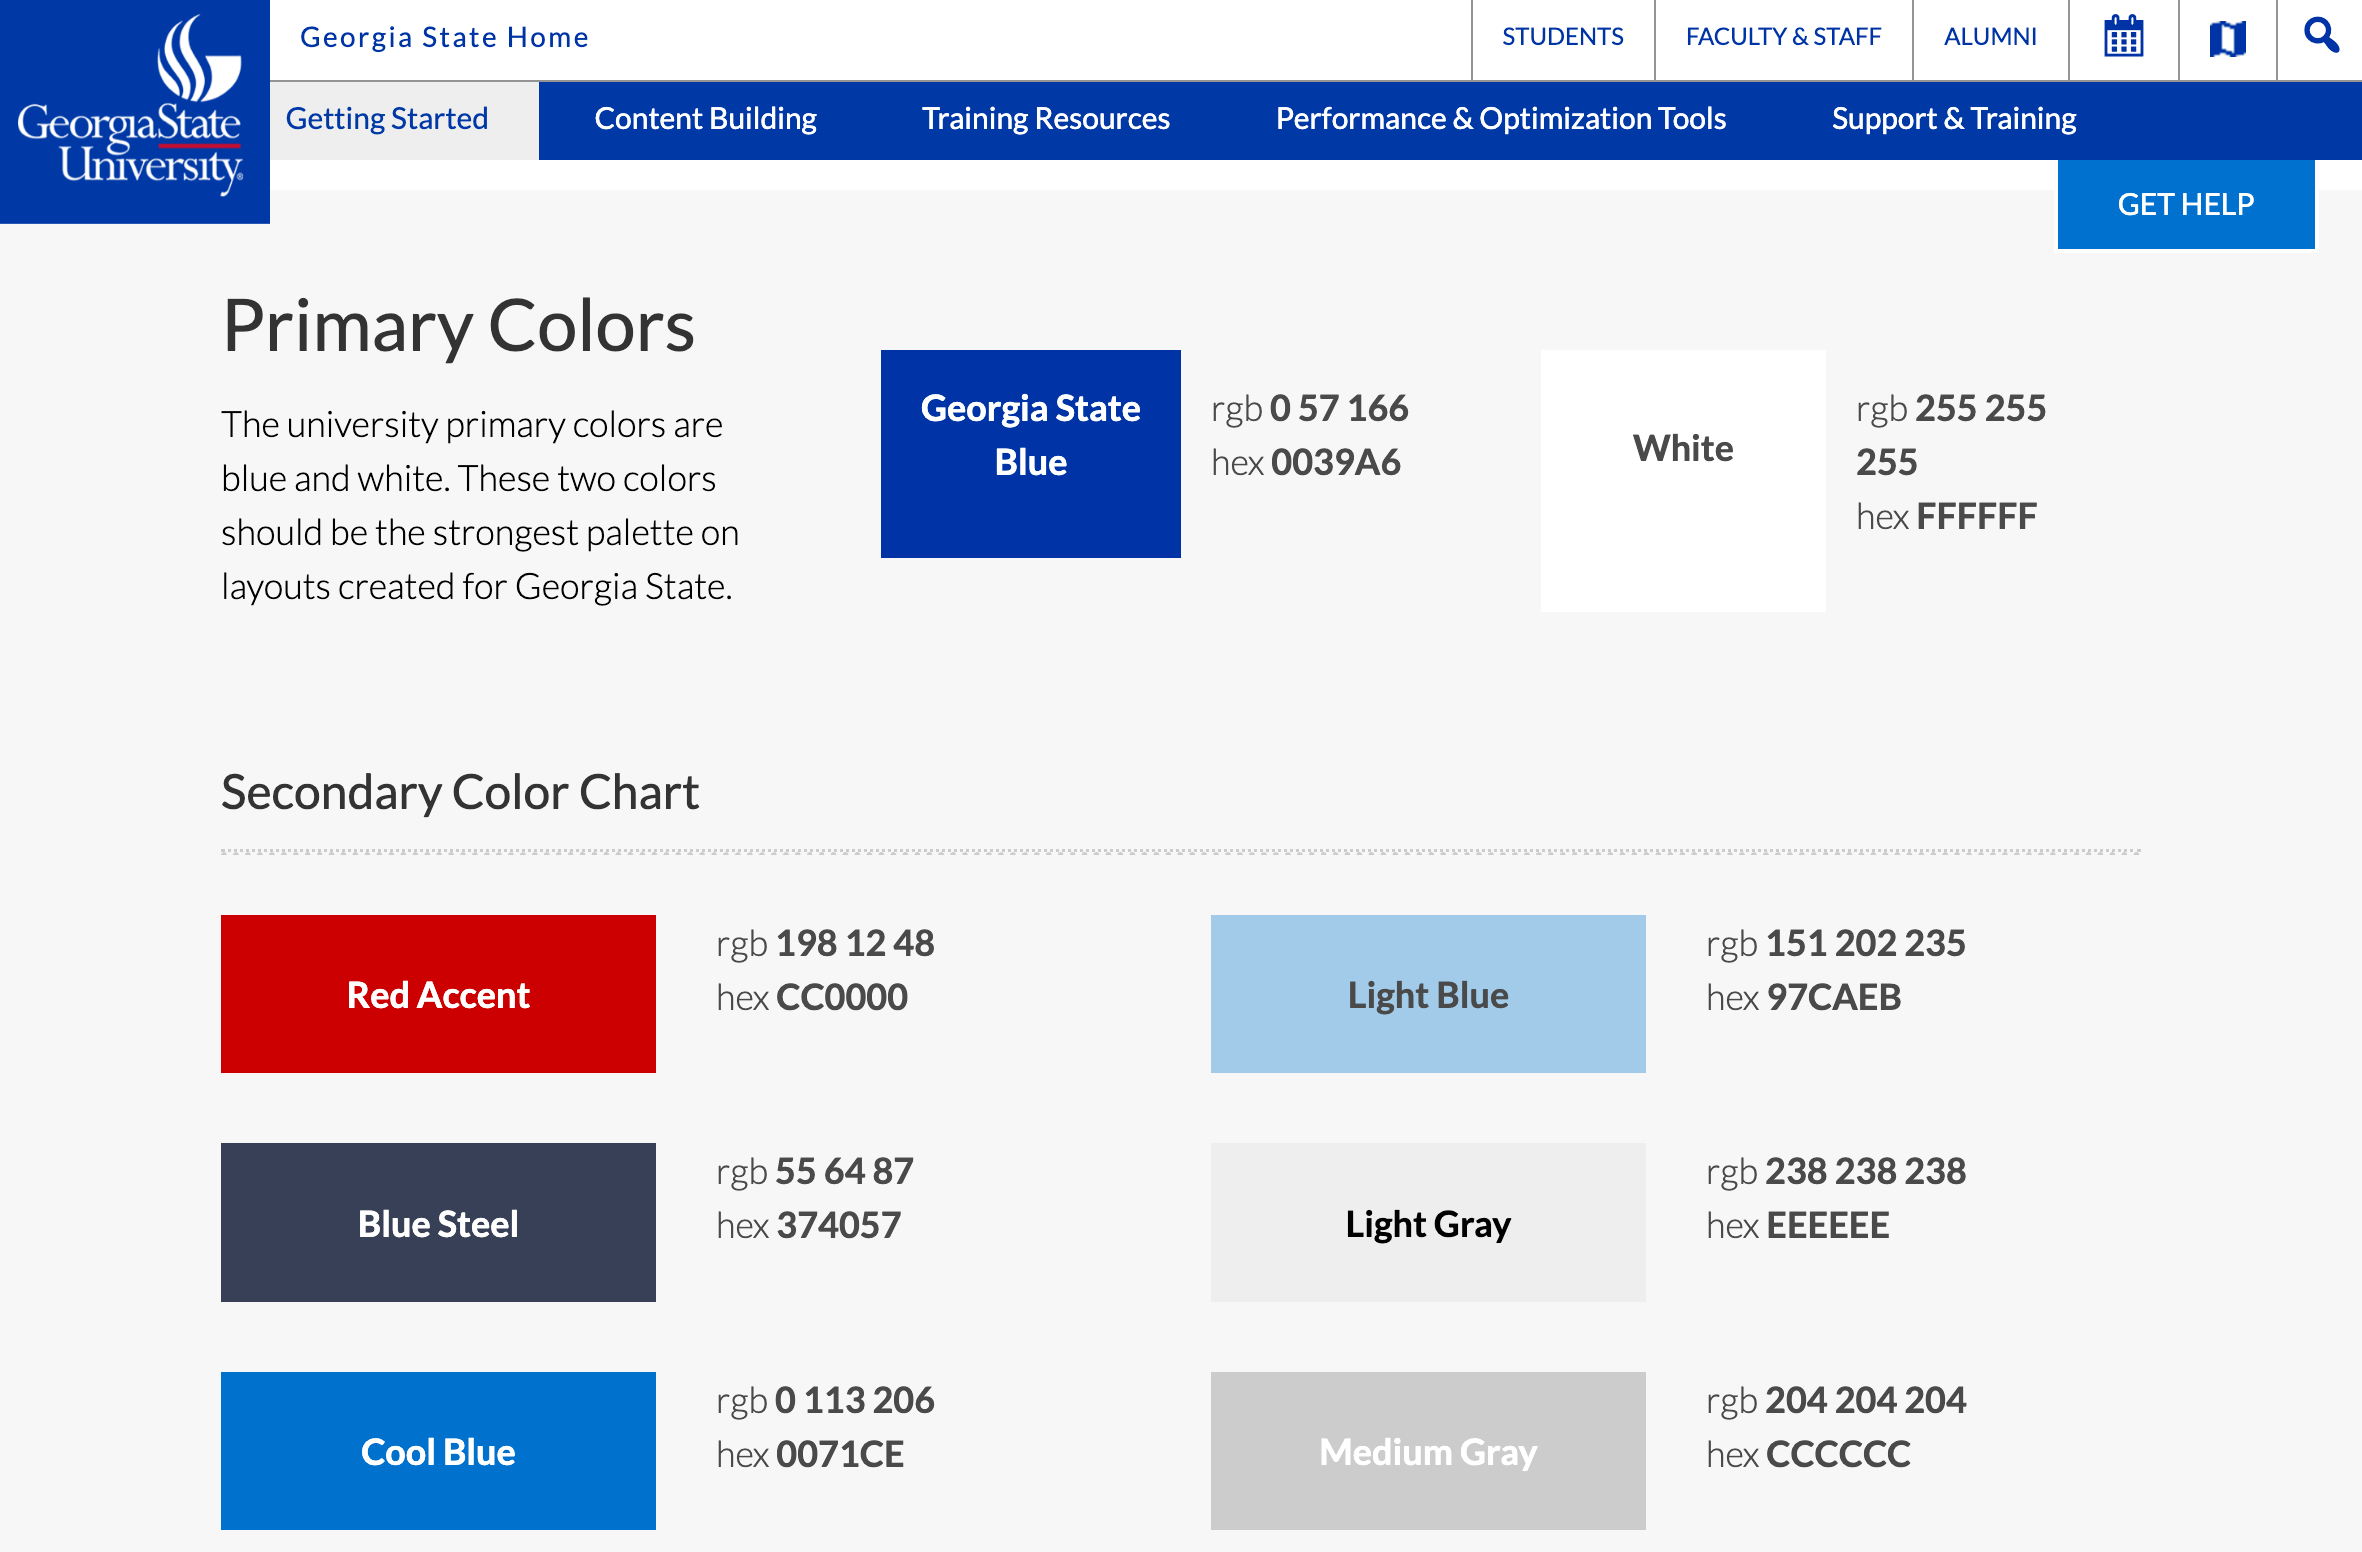Expand the Support & Training menu

[x=1953, y=119]
